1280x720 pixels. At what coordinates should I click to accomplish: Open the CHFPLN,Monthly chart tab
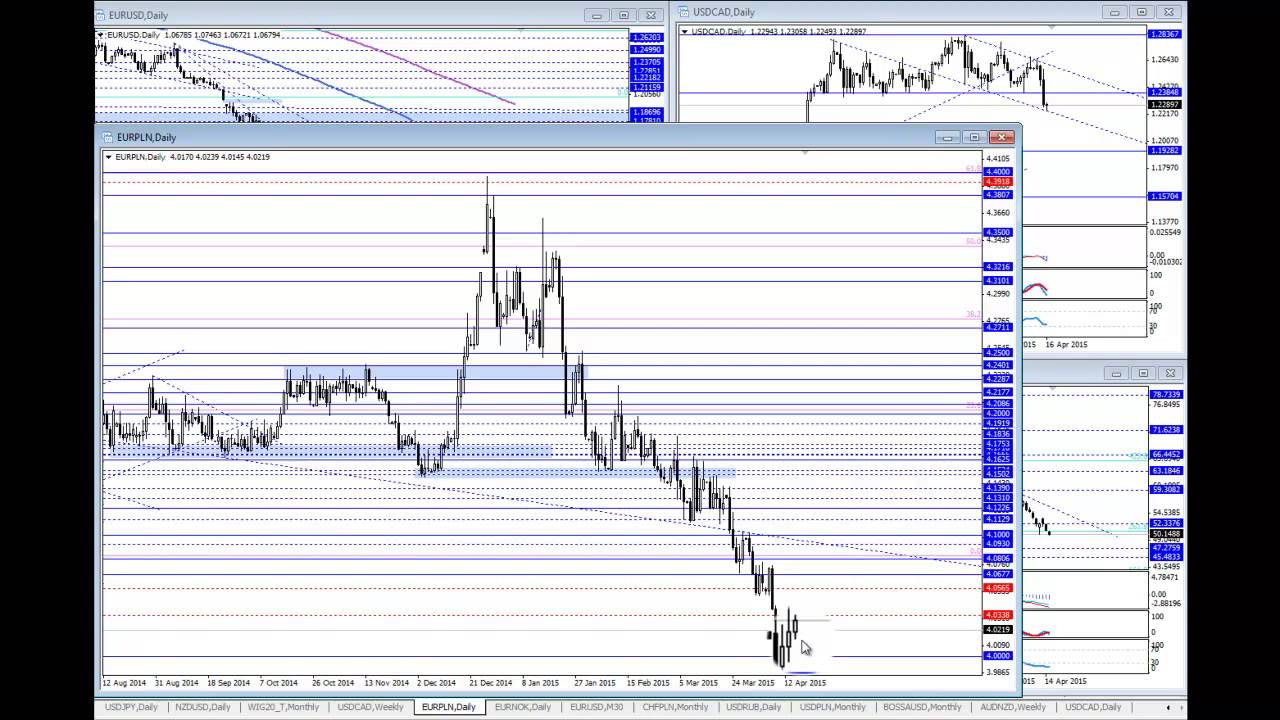674,707
